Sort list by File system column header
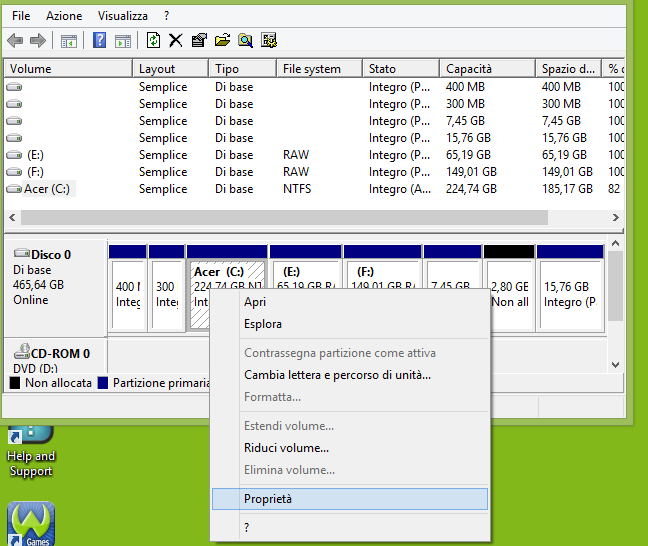This screenshot has height=546, width=648. tap(312, 69)
